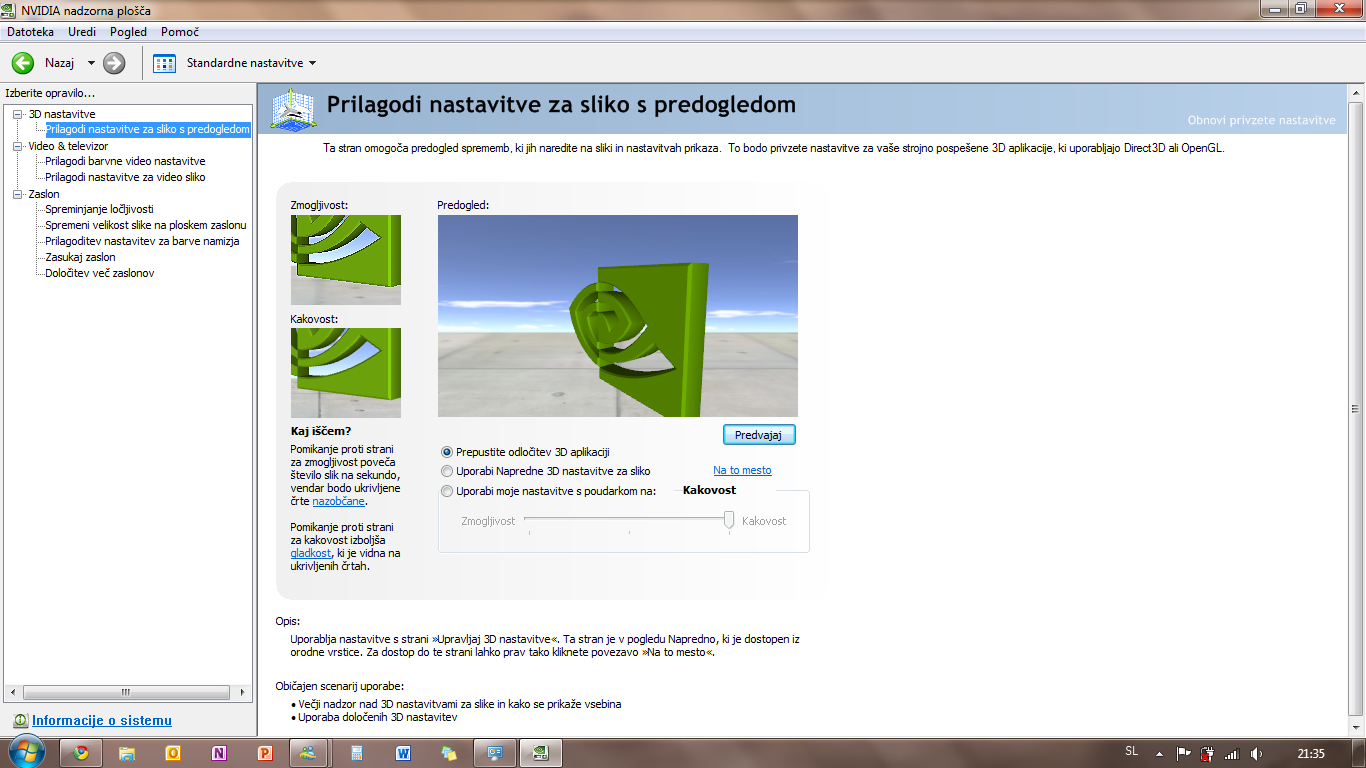The width and height of the screenshot is (1366, 768).
Task: Select Prilagodi nastavitve za sliko s predogledom
Action: coord(147,130)
